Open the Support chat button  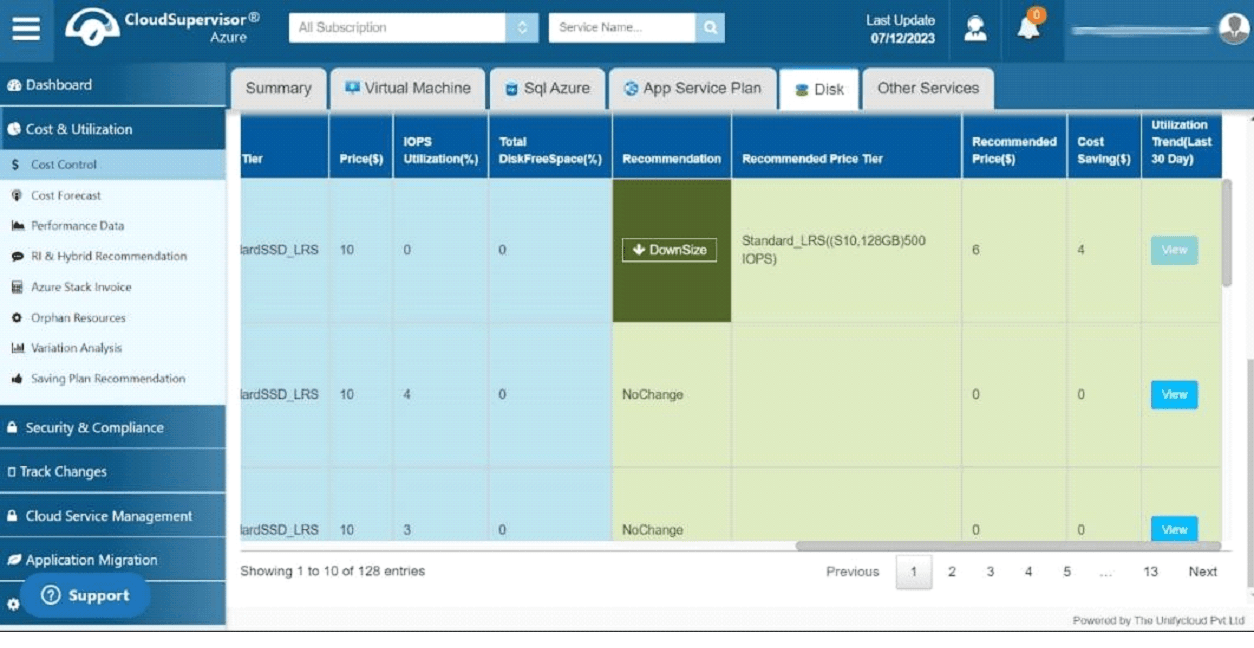[x=85, y=596]
